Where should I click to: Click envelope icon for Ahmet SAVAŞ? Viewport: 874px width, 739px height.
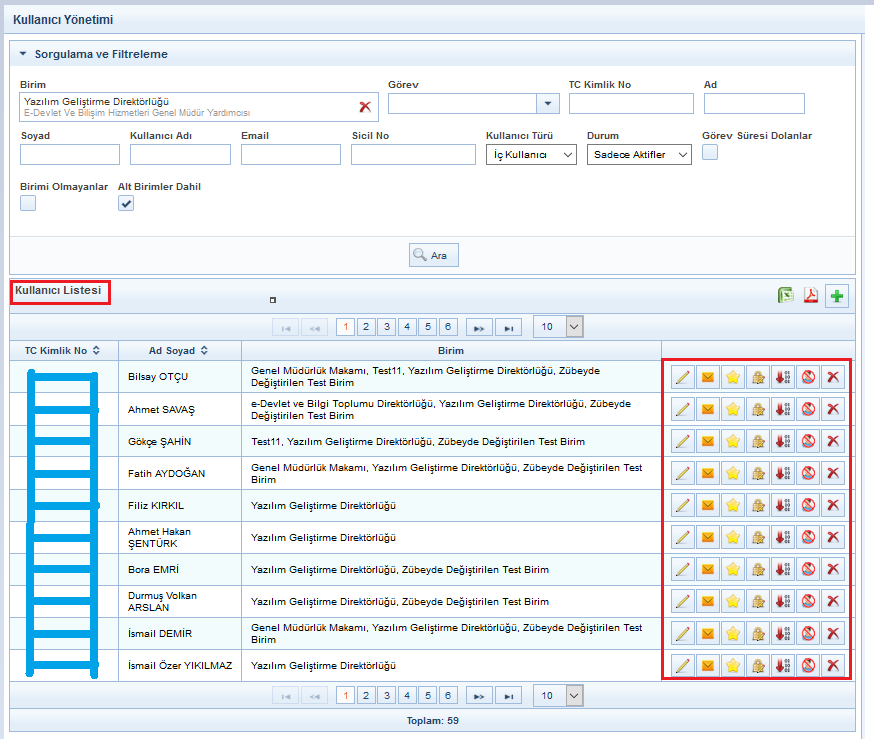point(708,409)
